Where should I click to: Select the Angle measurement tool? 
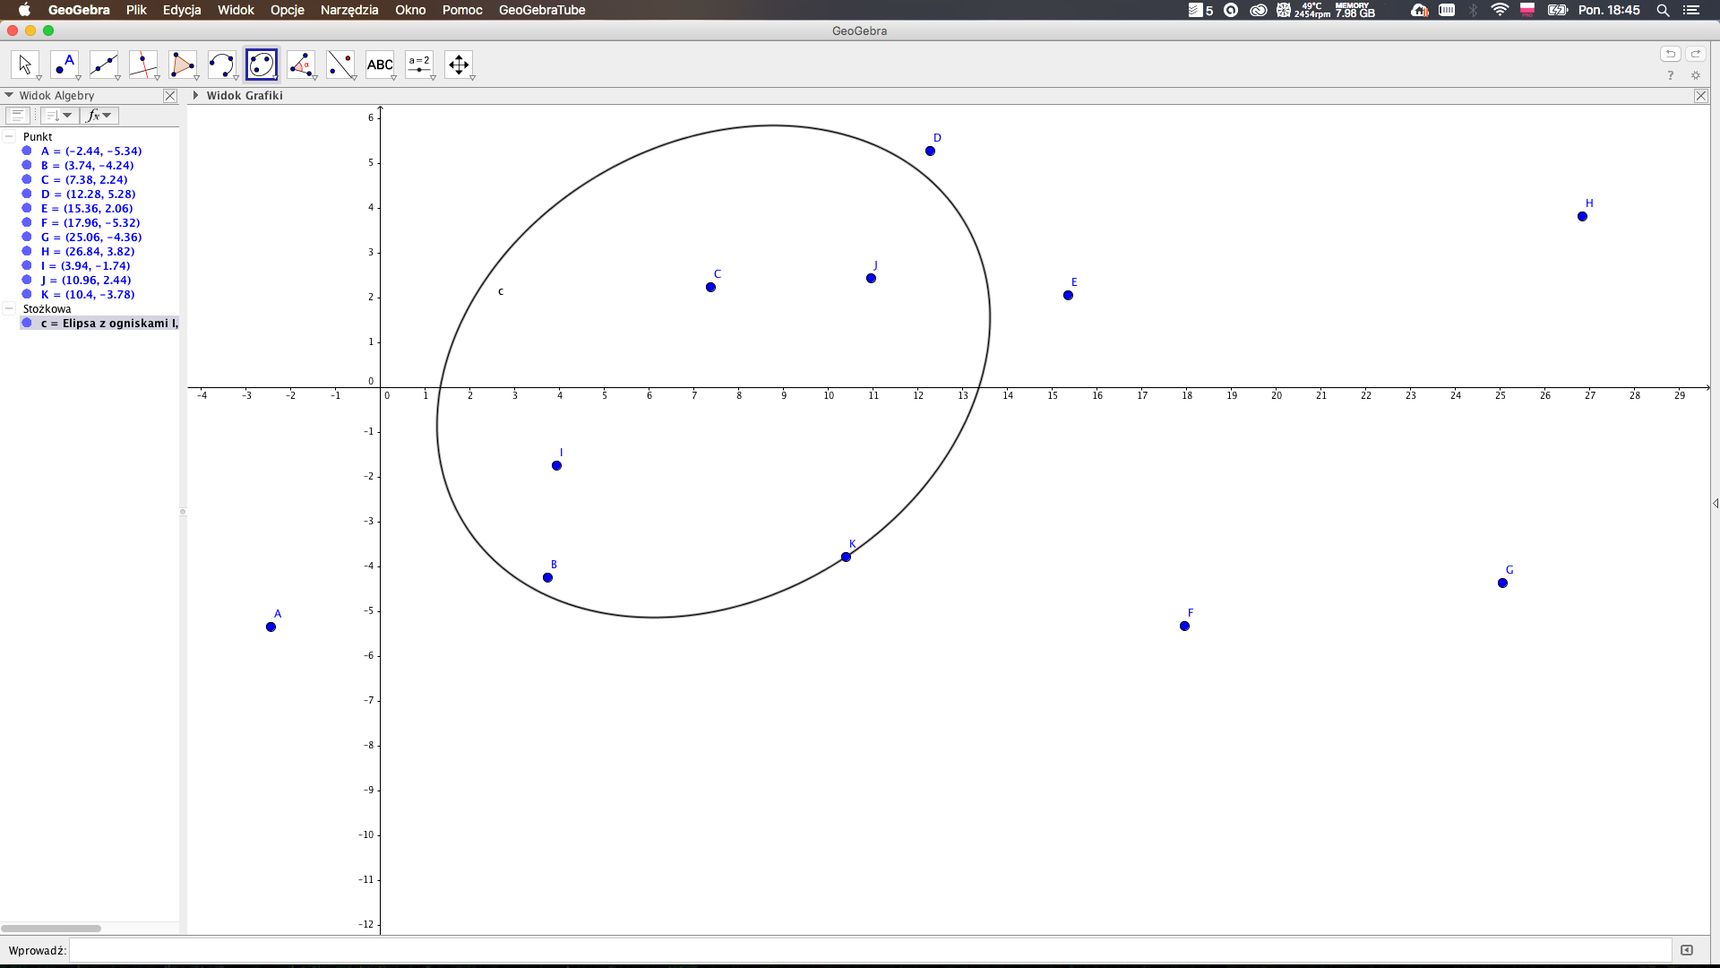301,65
